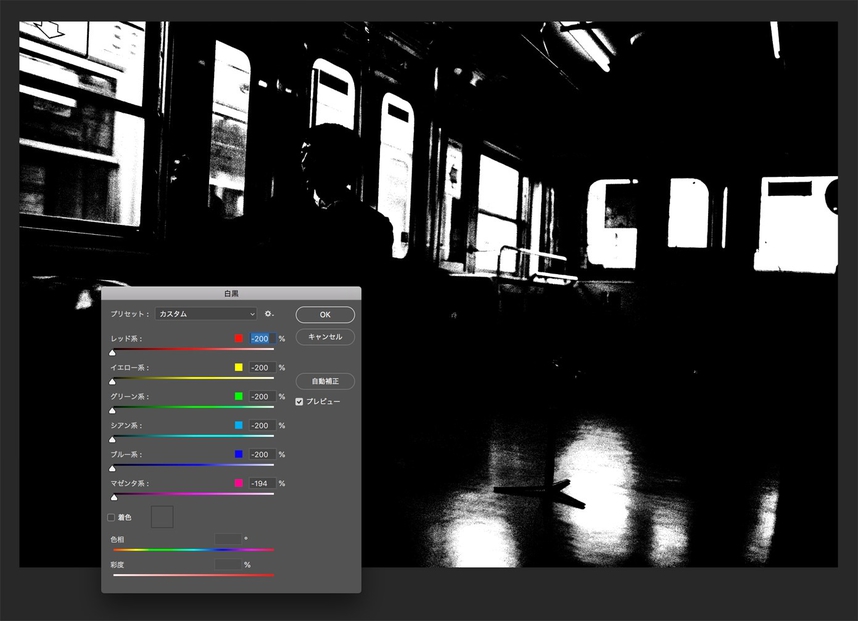858x621 pixels.
Task: Disable the プレビュー checkbox
Action: (x=299, y=401)
